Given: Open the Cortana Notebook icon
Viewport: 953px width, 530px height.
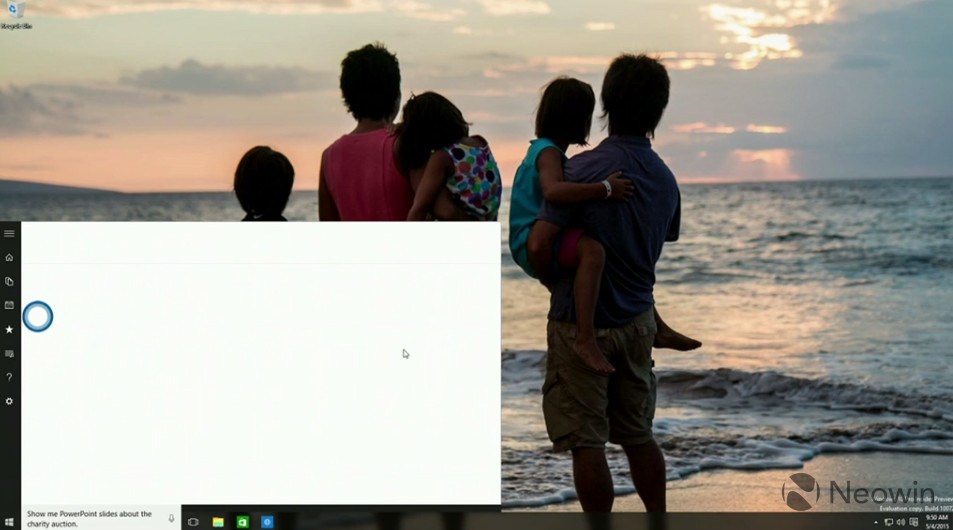Looking at the screenshot, I should pos(9,281).
